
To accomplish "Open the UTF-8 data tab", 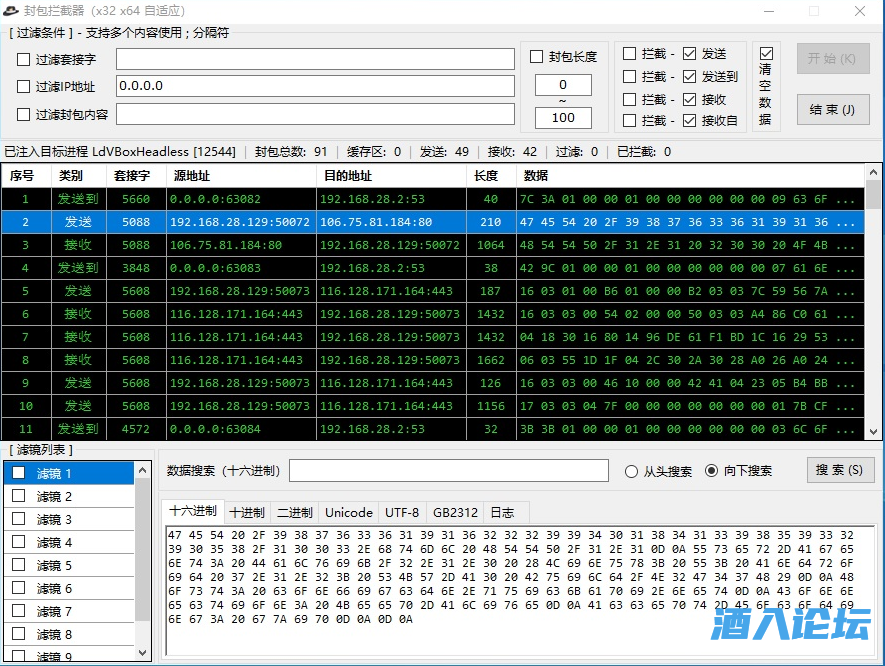I will 402,512.
